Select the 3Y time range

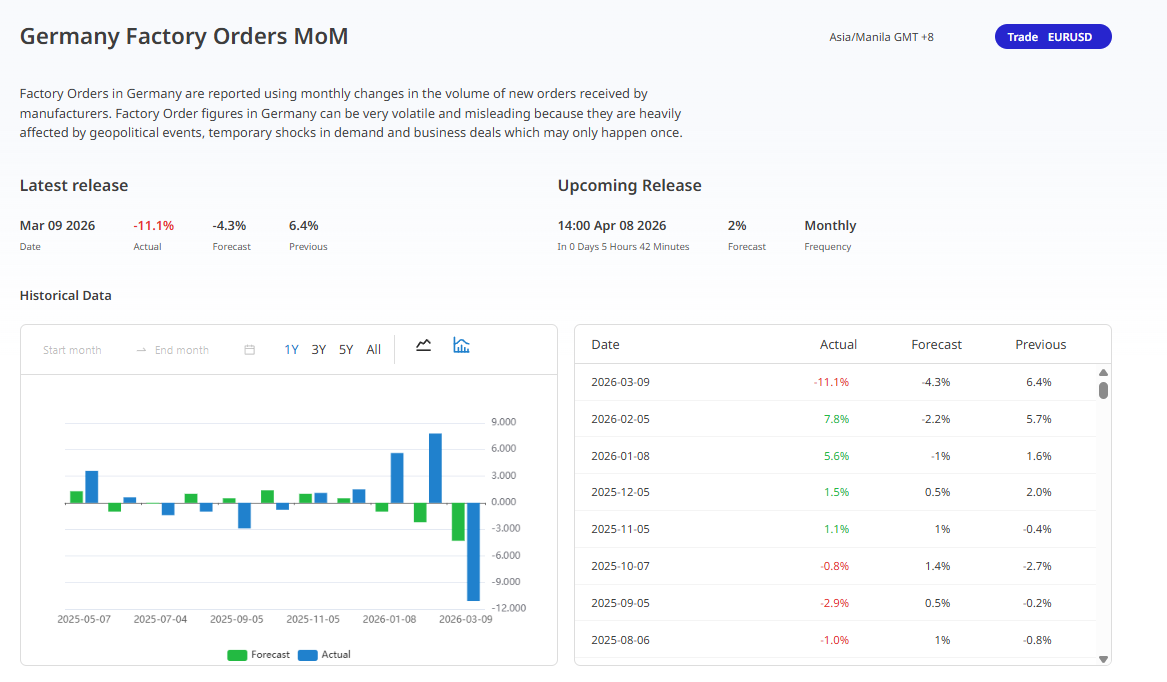(318, 350)
